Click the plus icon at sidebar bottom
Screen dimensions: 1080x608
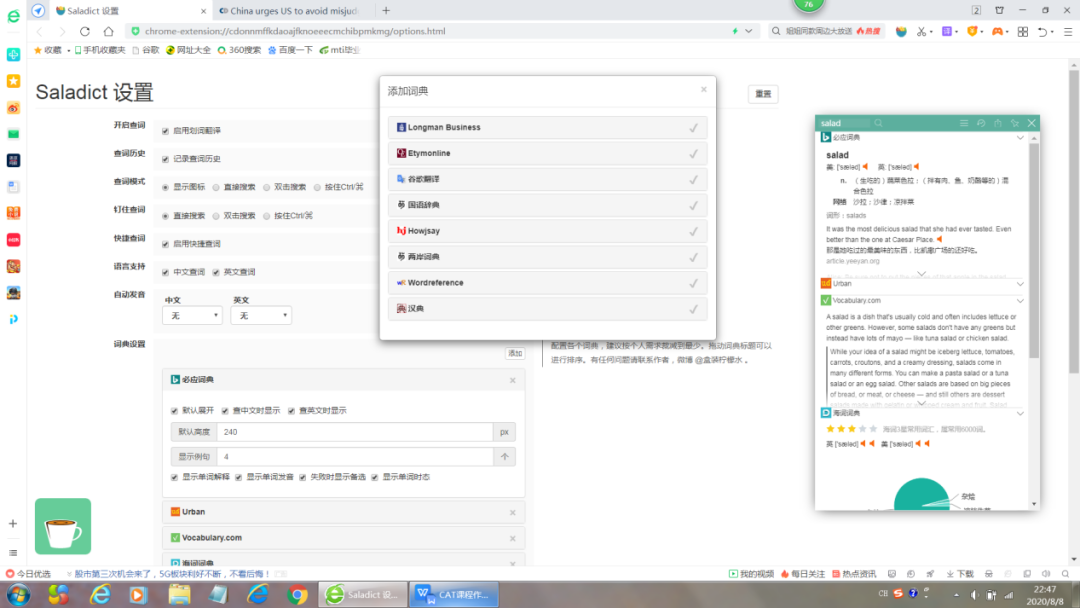pyautogui.click(x=13, y=523)
